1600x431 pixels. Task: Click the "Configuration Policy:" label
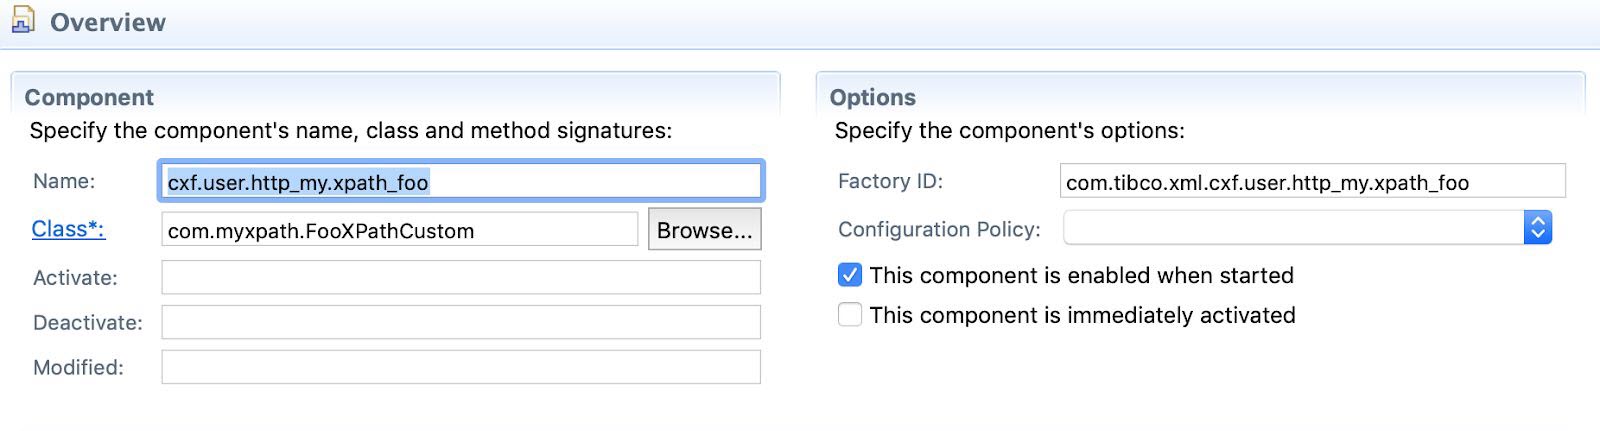click(938, 229)
